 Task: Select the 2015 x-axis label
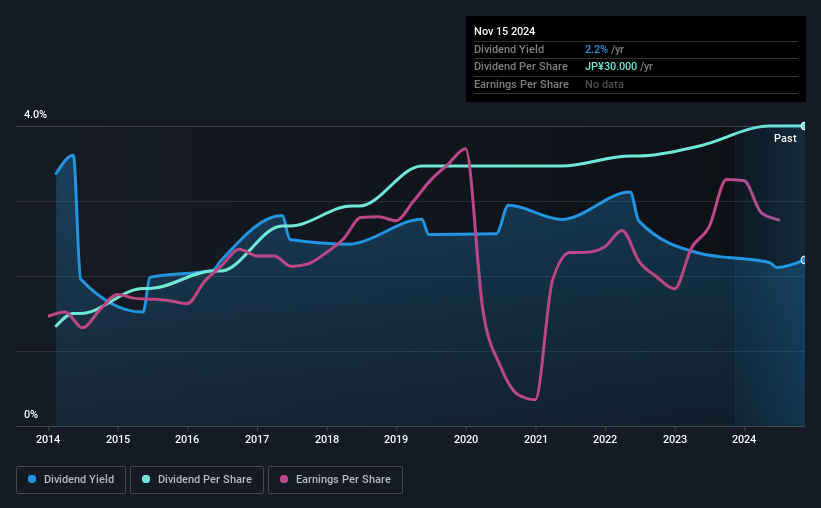[x=118, y=439]
